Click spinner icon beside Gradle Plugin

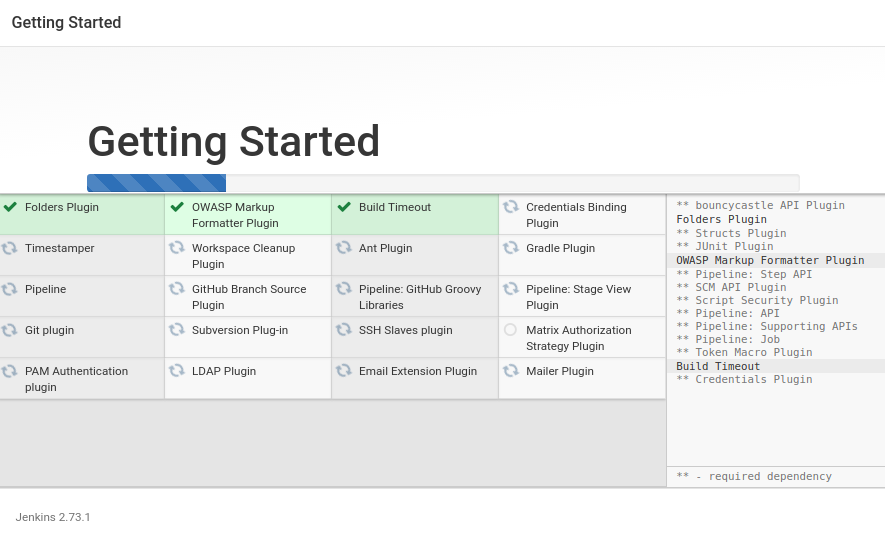(x=511, y=248)
